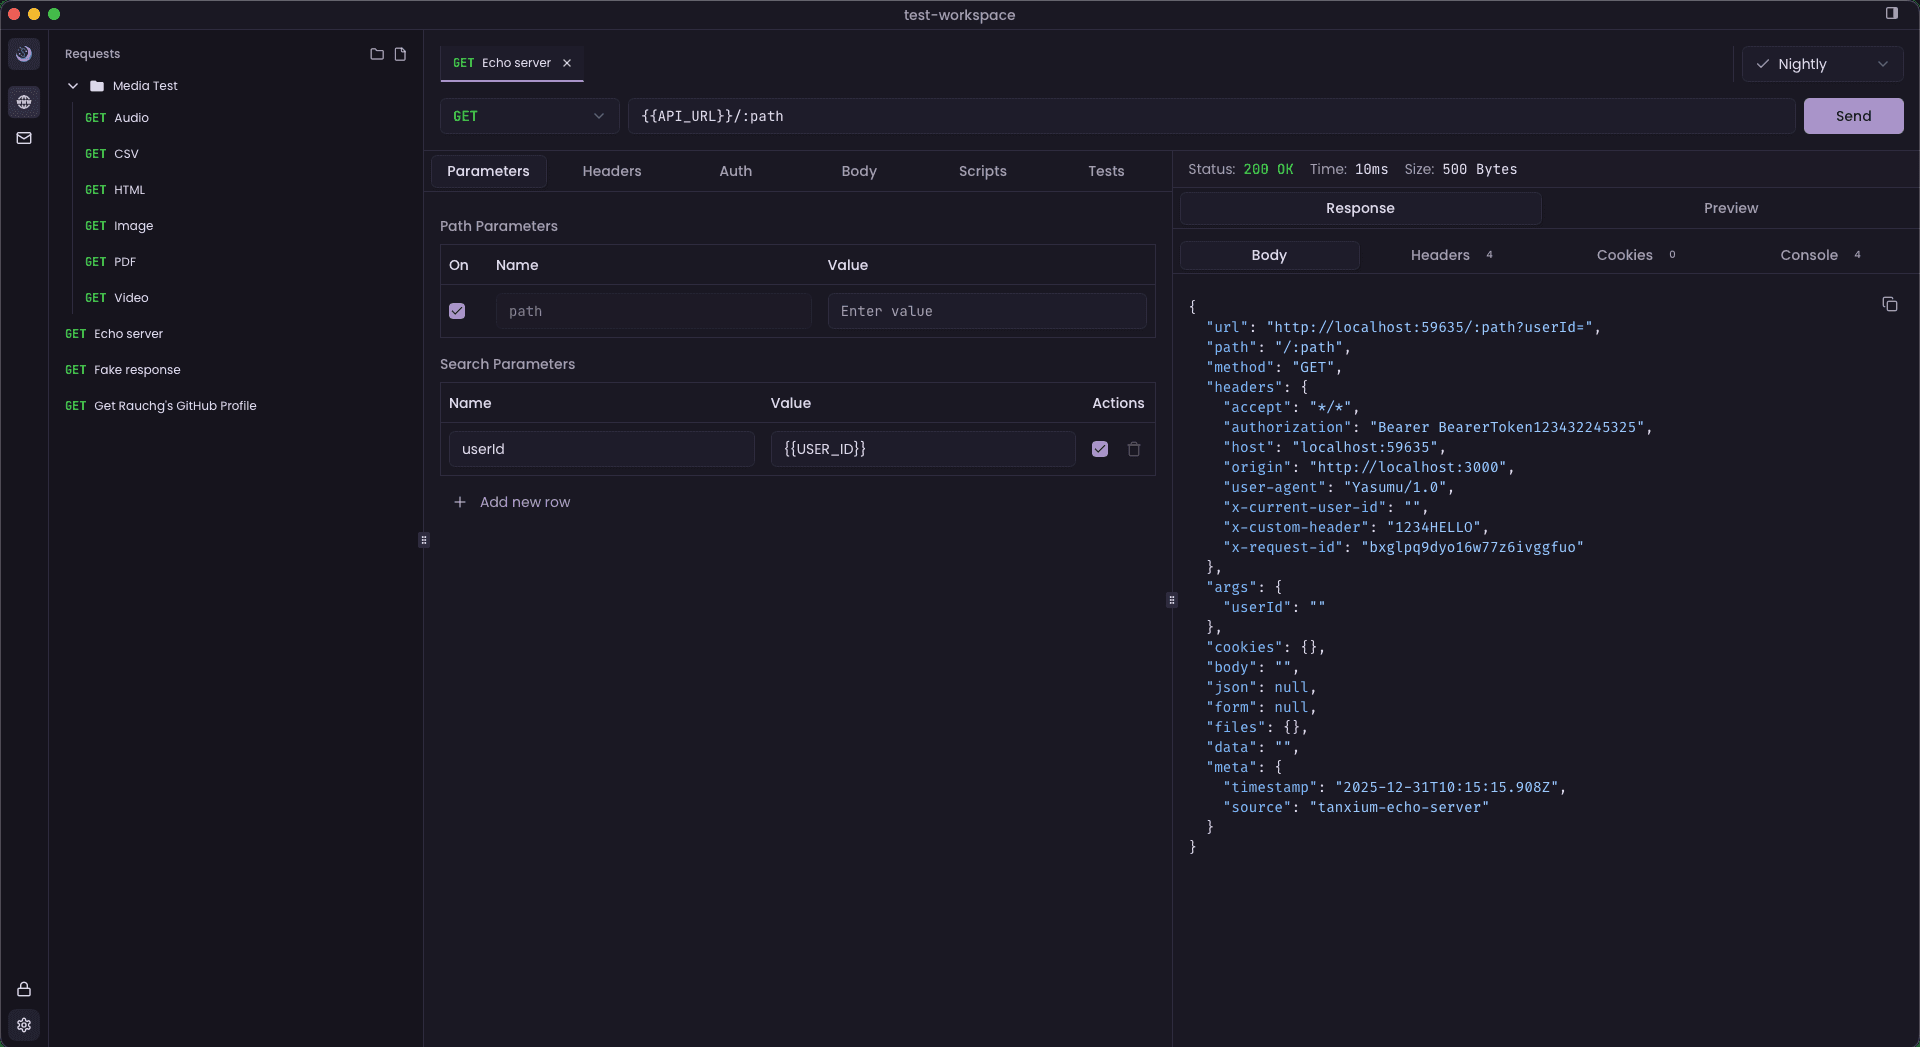
Task: Click the Yasumu logo at sidebar top
Action: 24,53
